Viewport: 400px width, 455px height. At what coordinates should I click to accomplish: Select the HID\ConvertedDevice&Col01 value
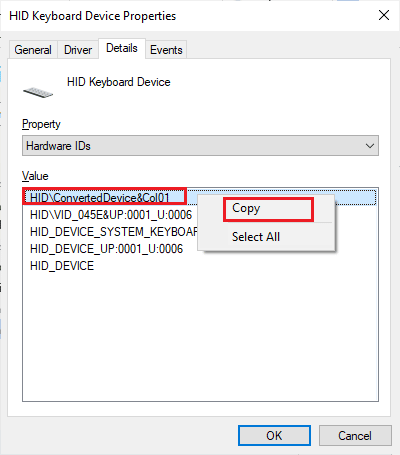(100, 198)
